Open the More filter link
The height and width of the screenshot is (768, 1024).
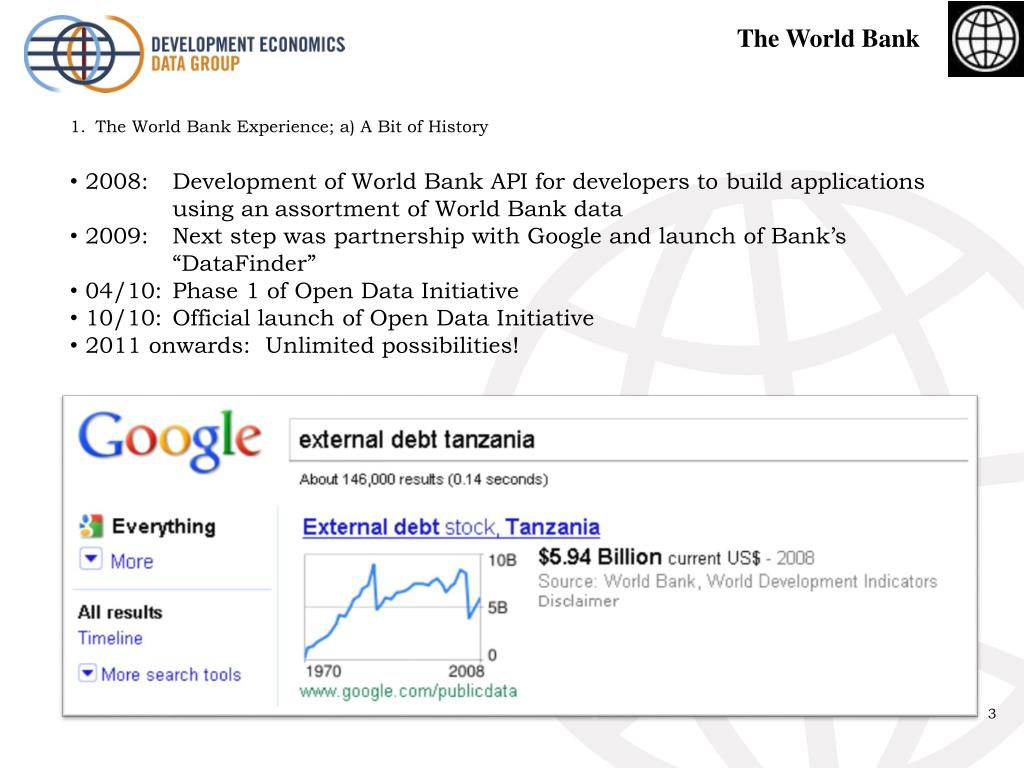(x=131, y=561)
